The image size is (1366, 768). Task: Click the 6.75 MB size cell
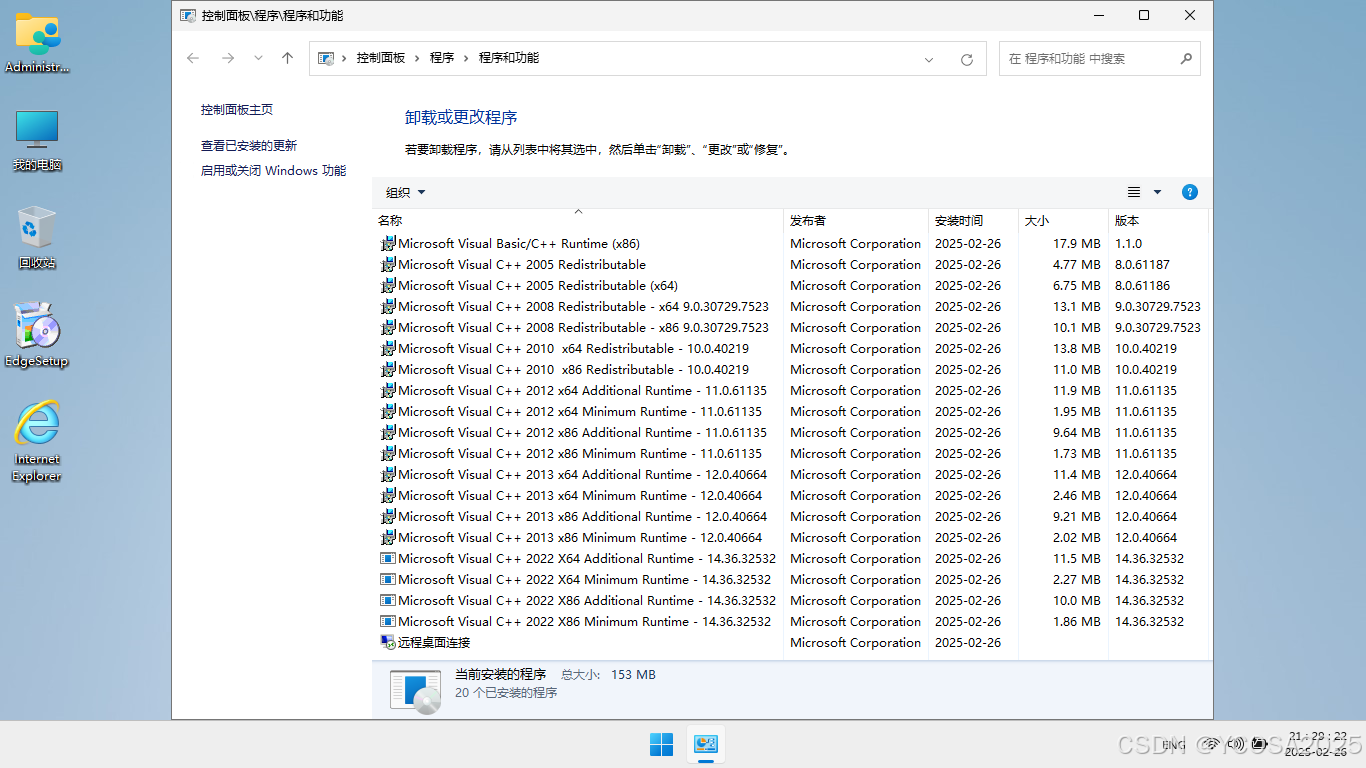(1076, 286)
